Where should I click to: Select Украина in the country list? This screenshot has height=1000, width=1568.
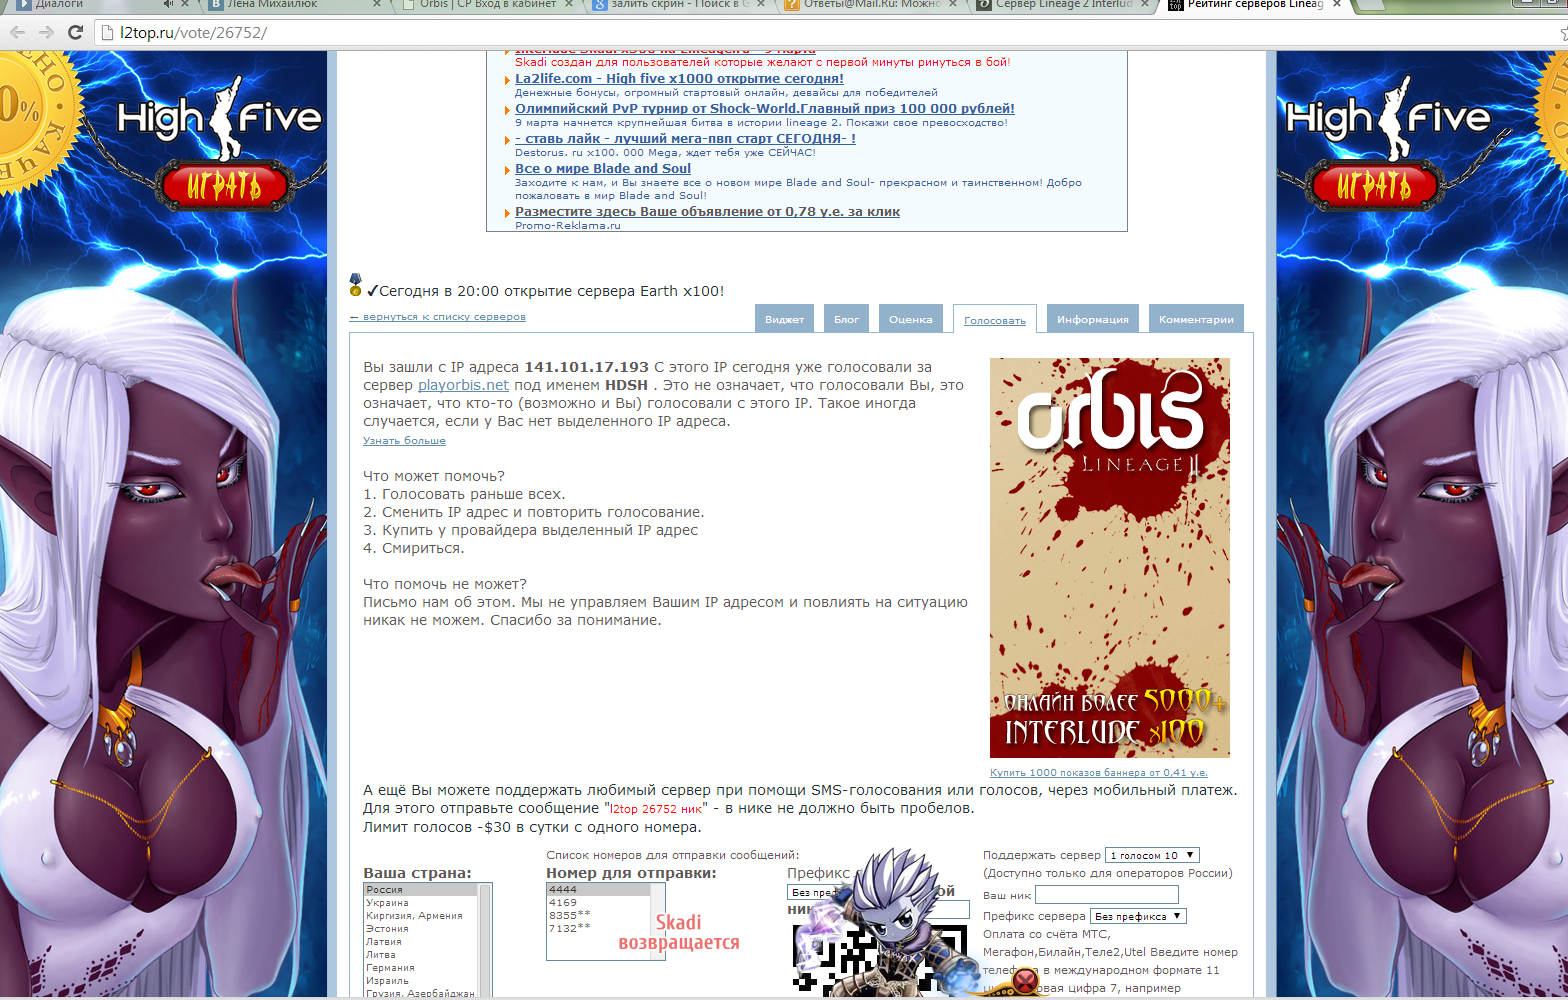pyautogui.click(x=420, y=902)
